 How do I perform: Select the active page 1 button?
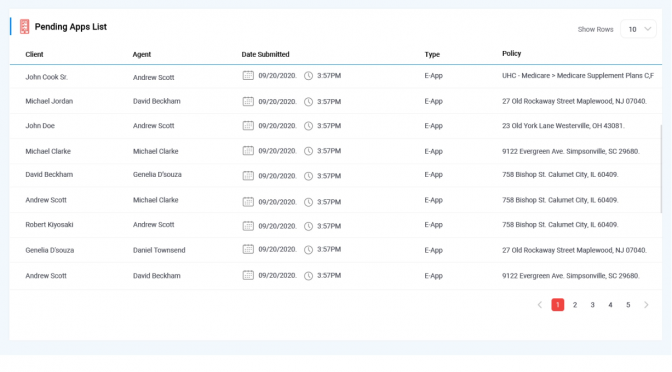(x=558, y=305)
